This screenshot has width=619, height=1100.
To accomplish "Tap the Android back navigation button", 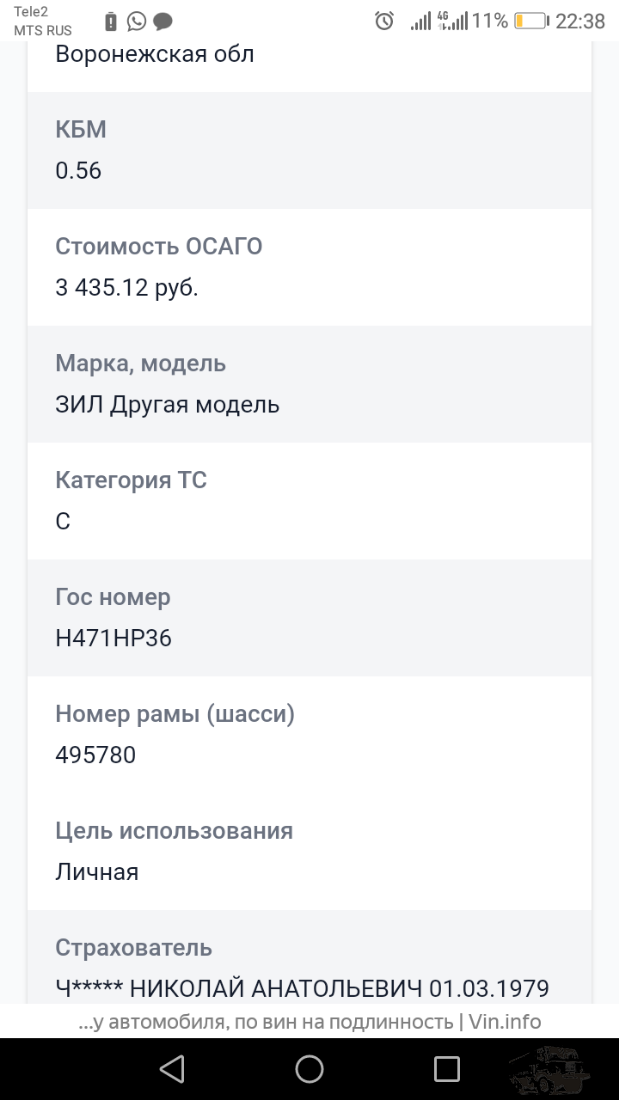I will (172, 1069).
